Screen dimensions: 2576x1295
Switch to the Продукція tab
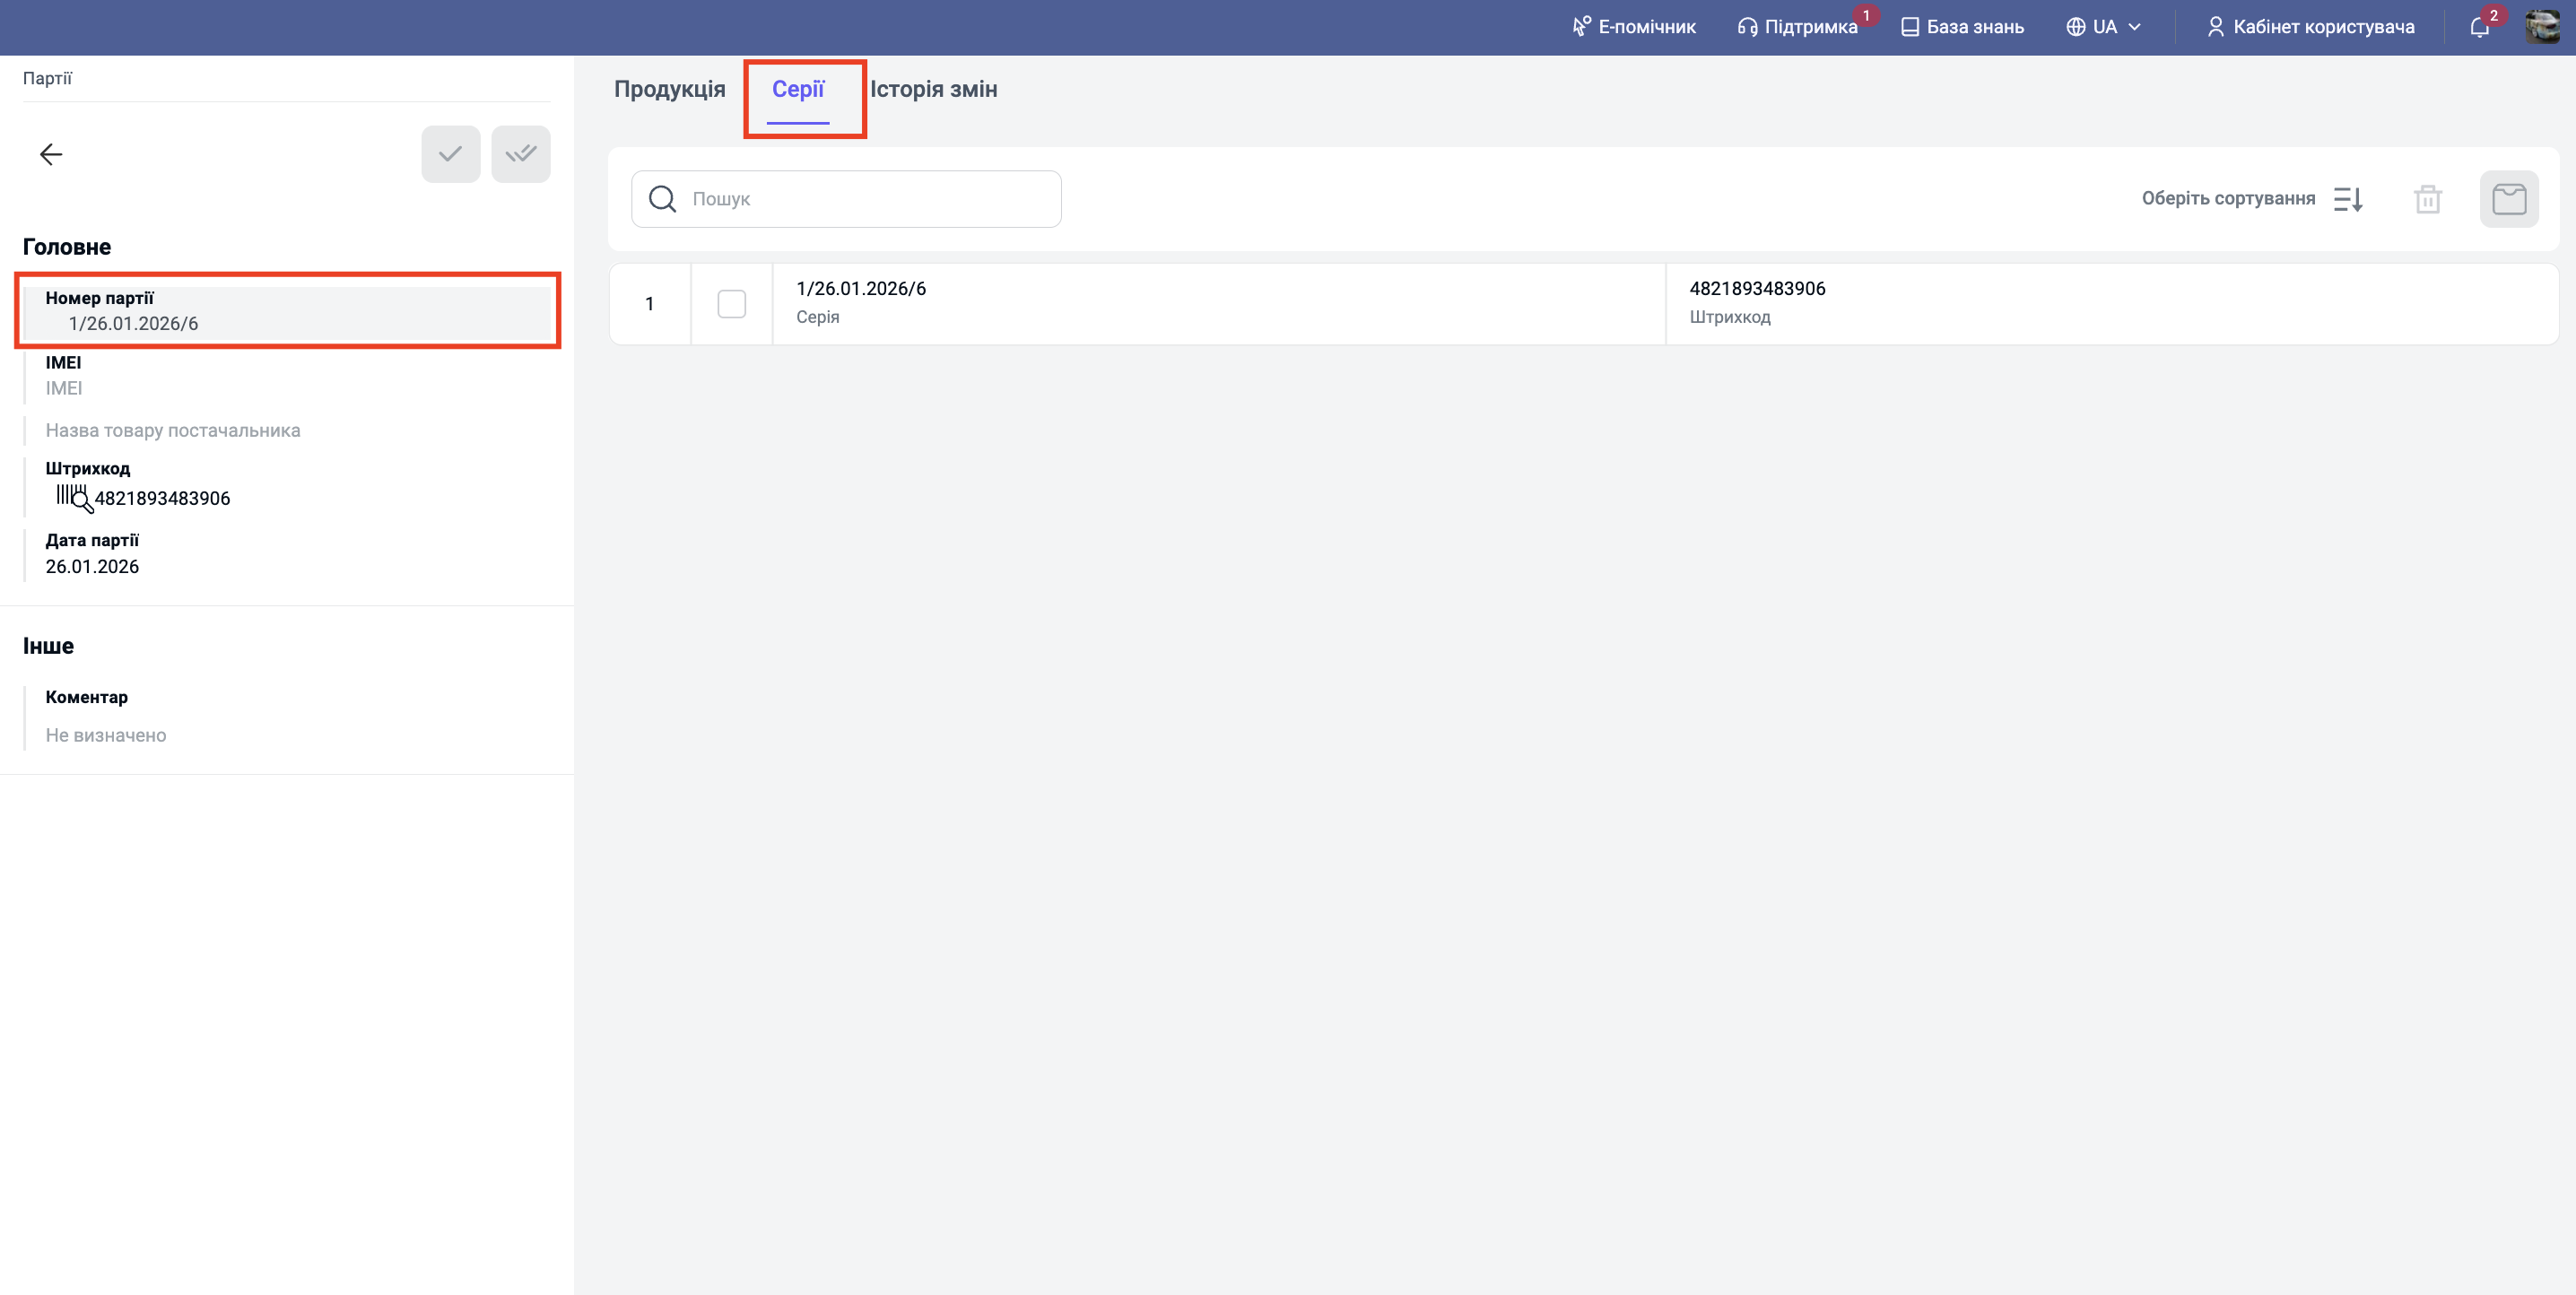tap(669, 89)
